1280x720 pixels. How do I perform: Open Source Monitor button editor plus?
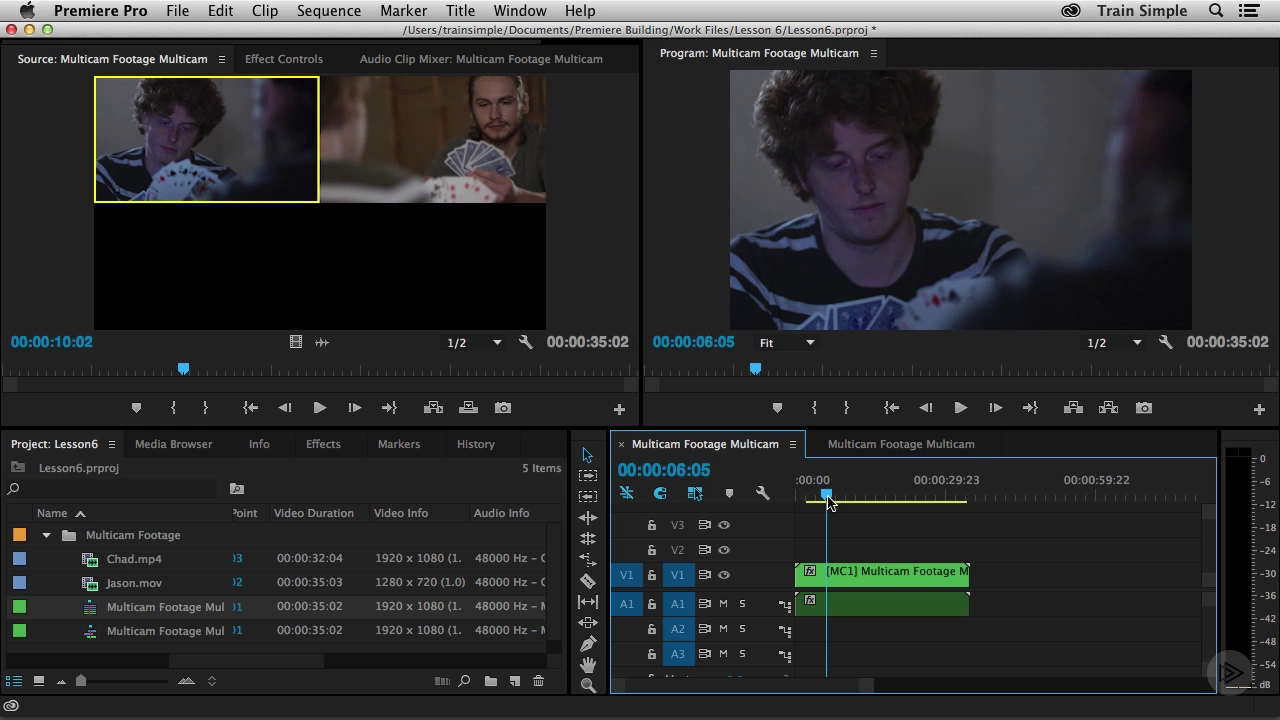coord(619,409)
